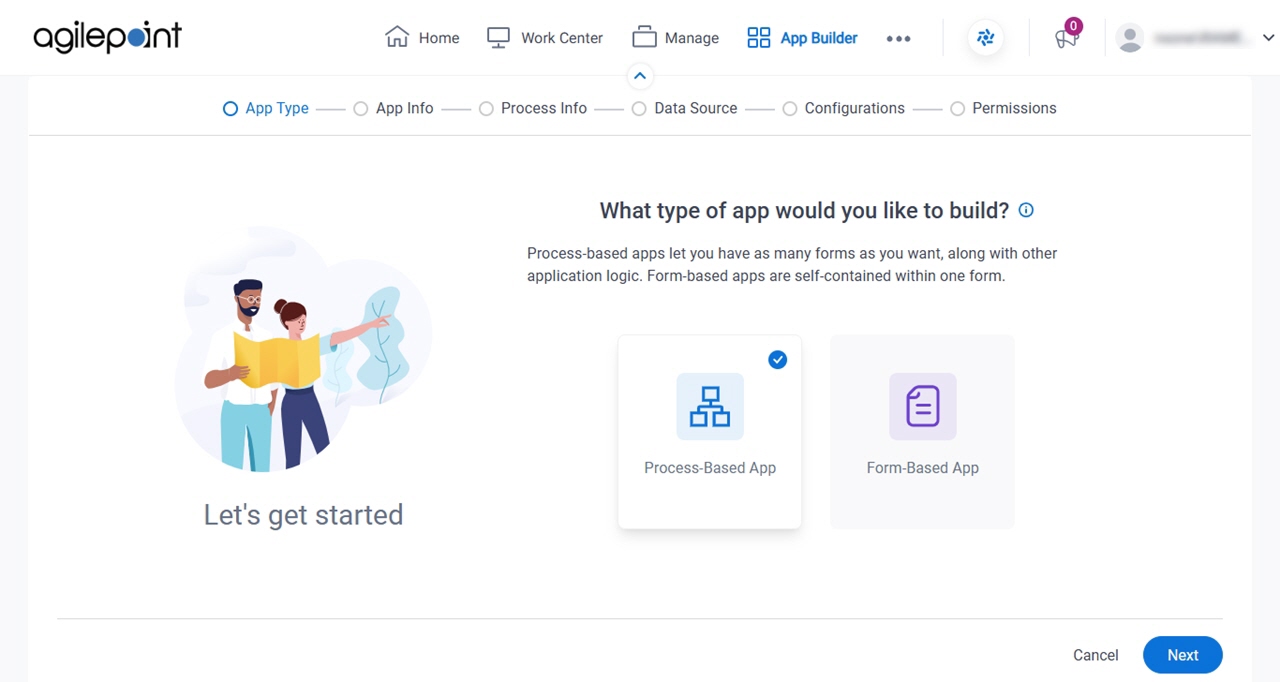The image size is (1280, 682).
Task: Open the Manage menu label
Action: click(x=692, y=38)
